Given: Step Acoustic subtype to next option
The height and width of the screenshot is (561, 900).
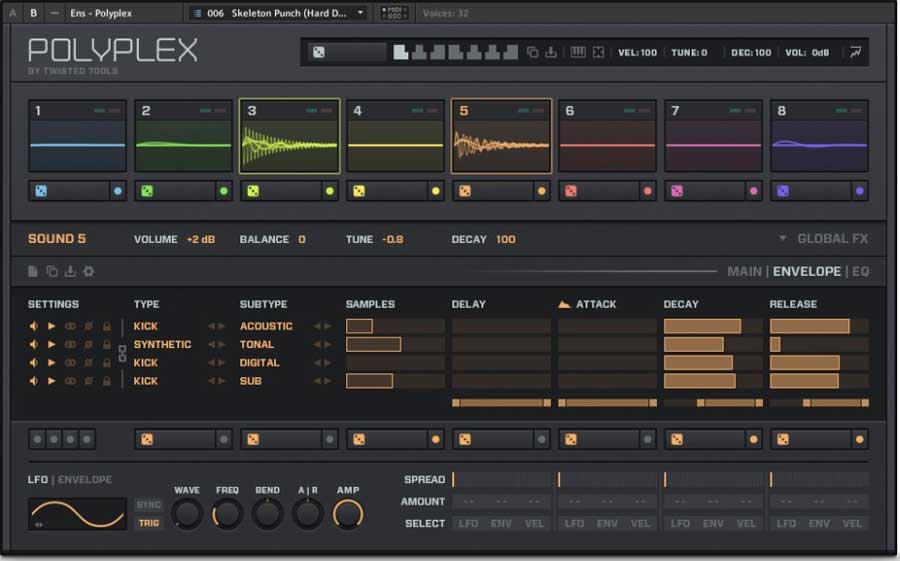Looking at the screenshot, I should 328,326.
